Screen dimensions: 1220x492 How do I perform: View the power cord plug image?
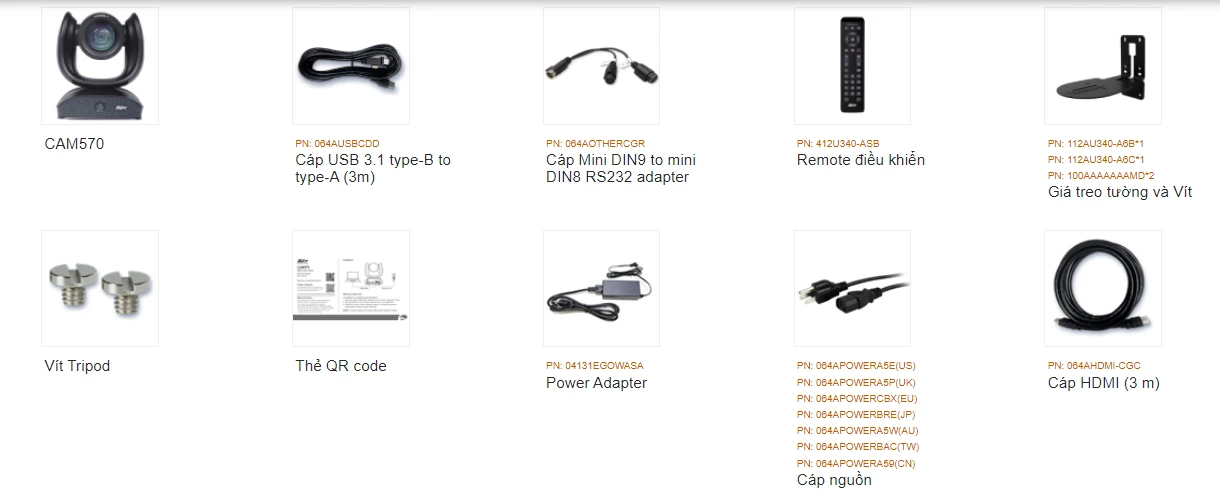click(852, 289)
